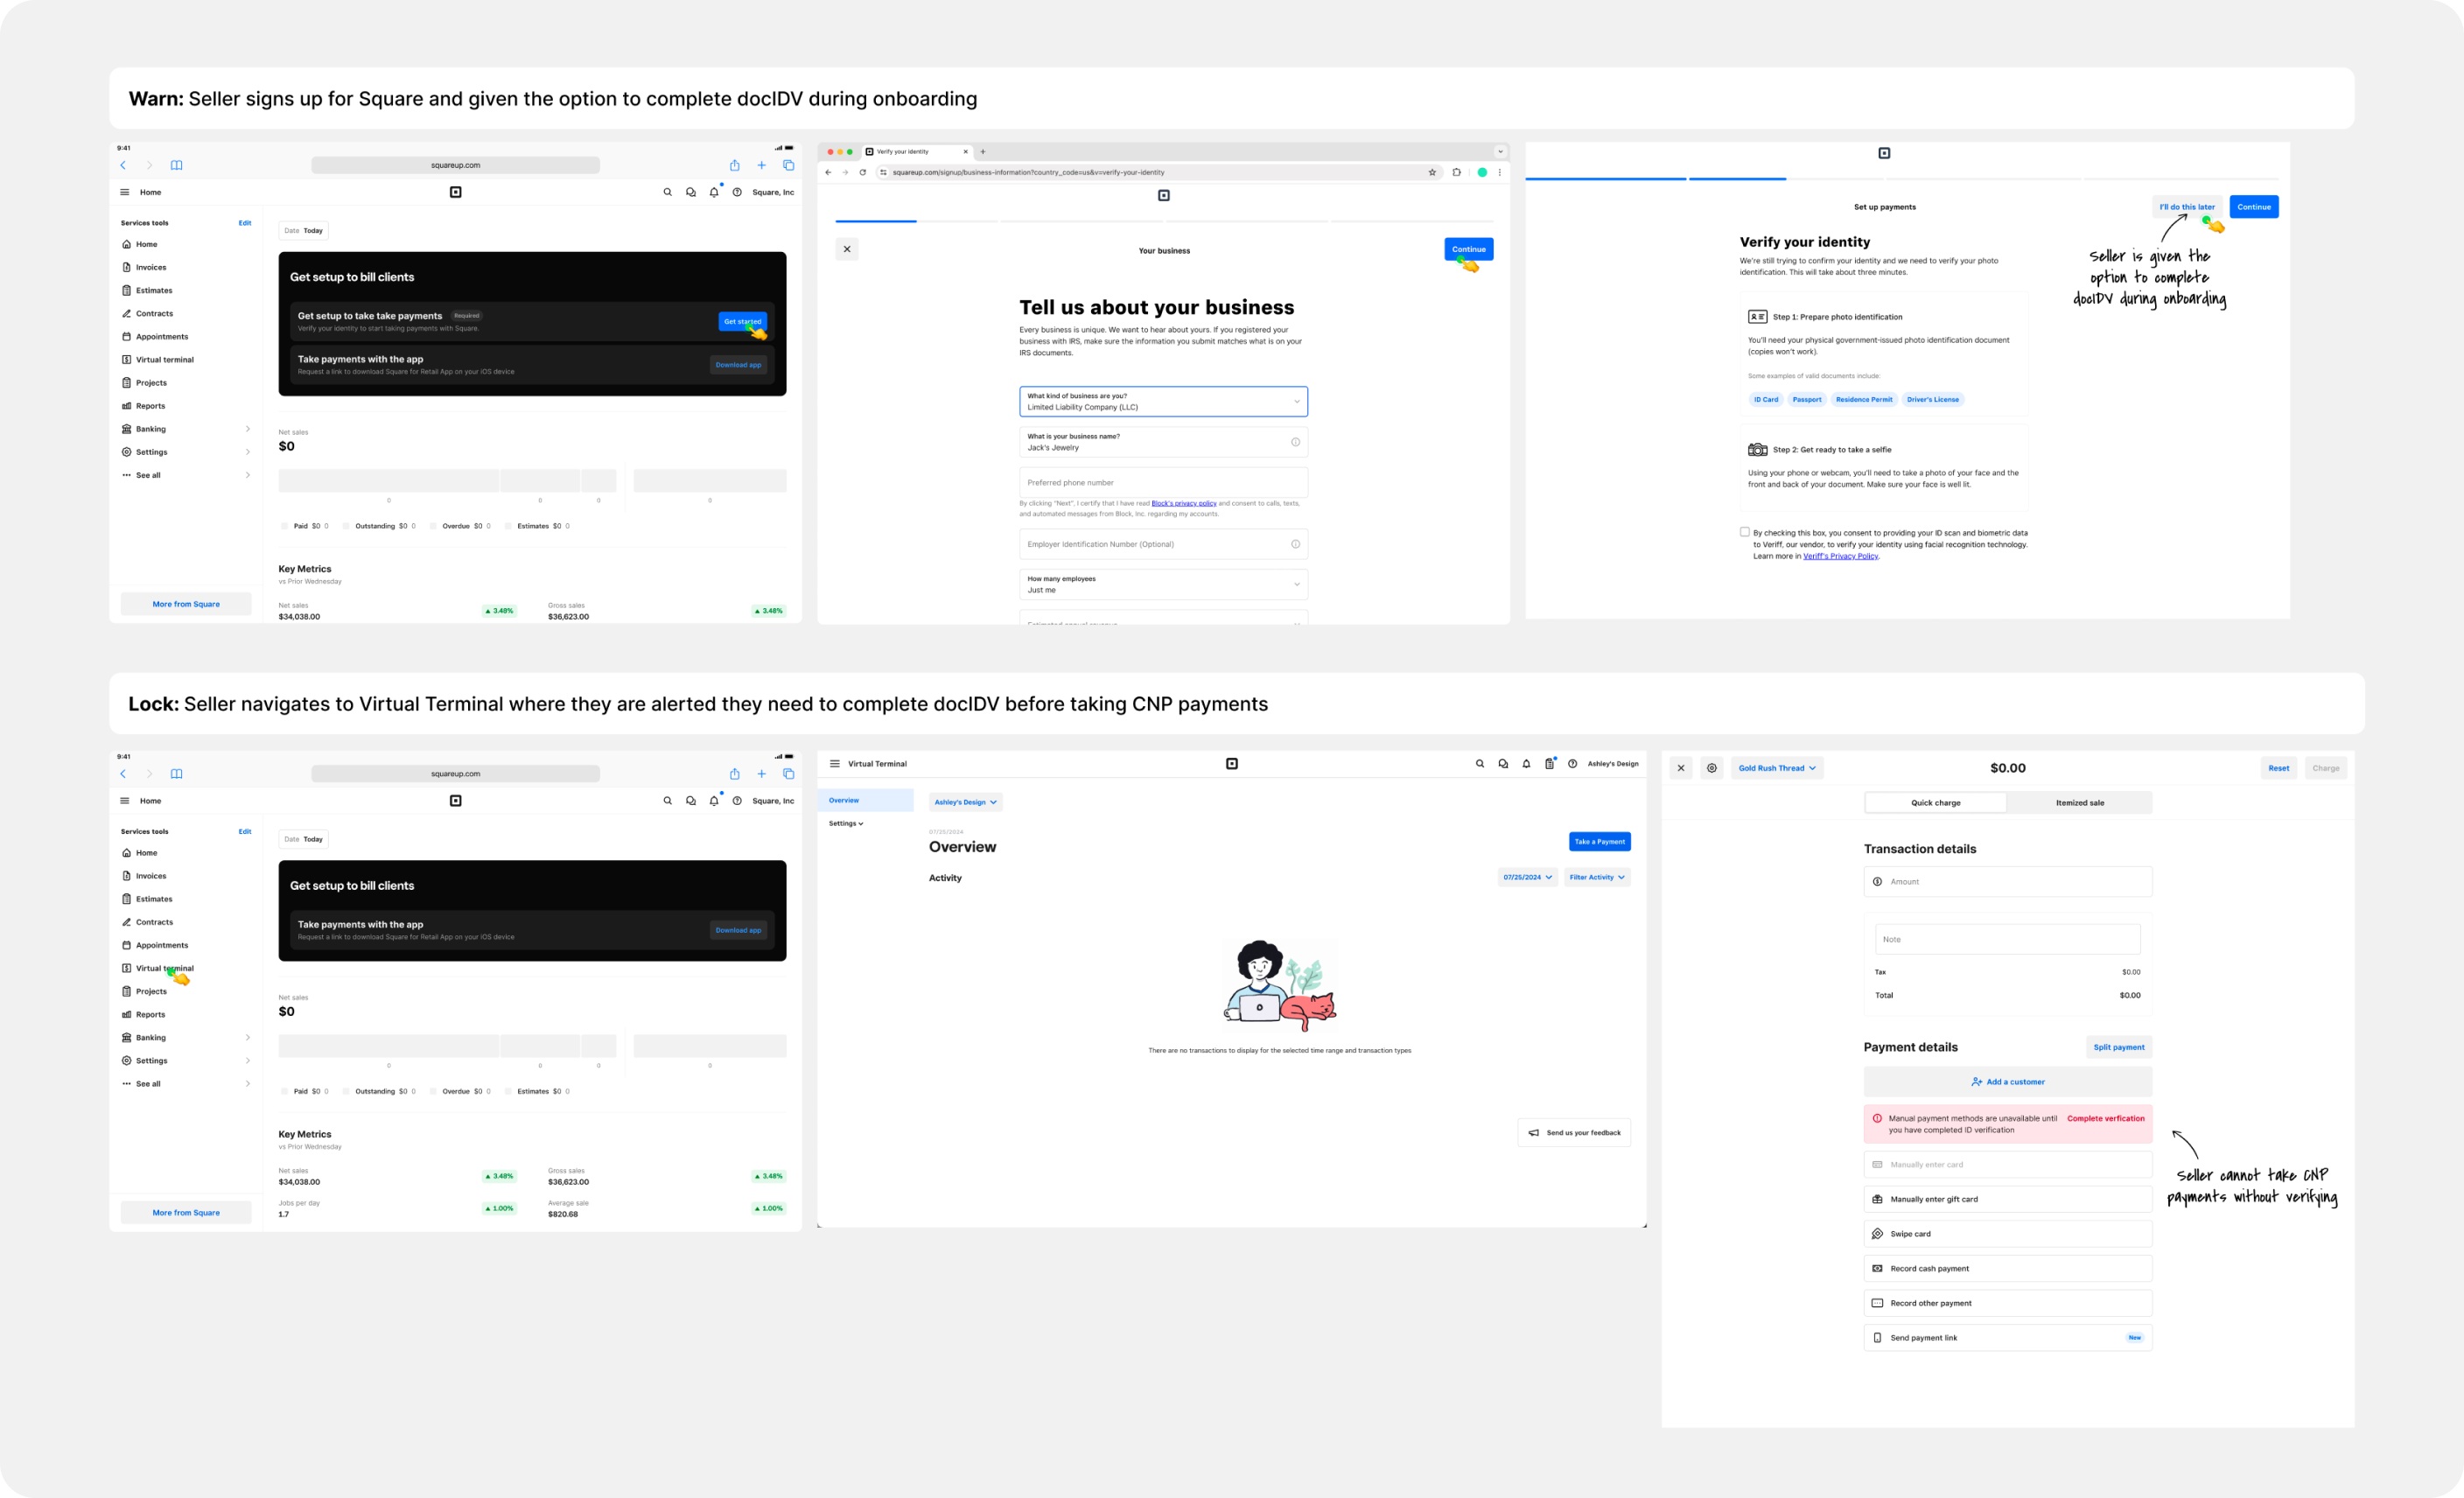The image size is (2464, 1498).
Task: Select Invoices in the Services tools sidebar
Action: pos(150,267)
